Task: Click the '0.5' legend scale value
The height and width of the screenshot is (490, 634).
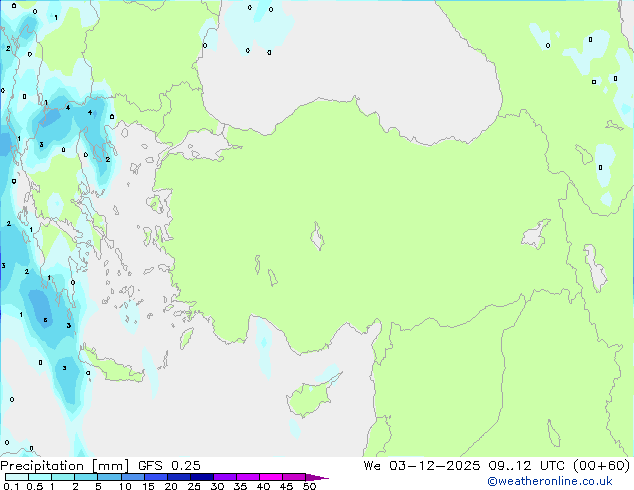Action: coord(34,486)
